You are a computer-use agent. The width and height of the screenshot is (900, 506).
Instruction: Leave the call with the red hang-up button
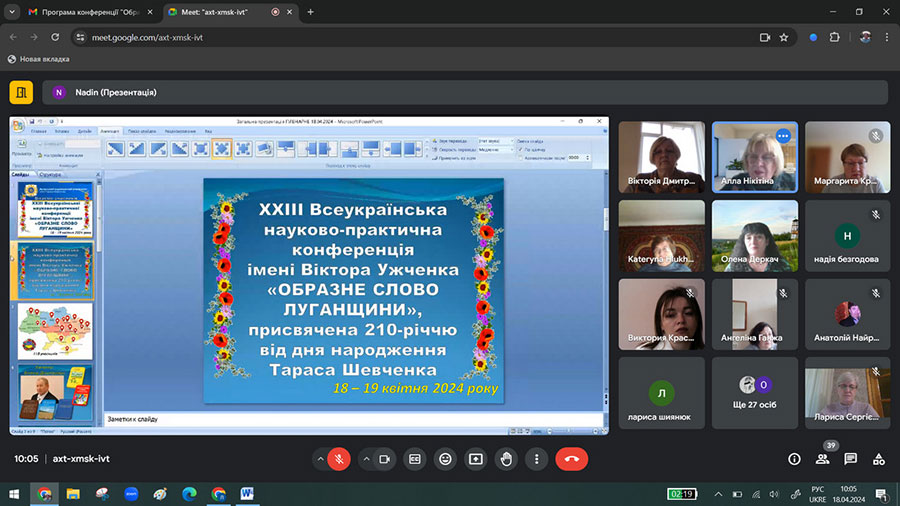coord(572,459)
